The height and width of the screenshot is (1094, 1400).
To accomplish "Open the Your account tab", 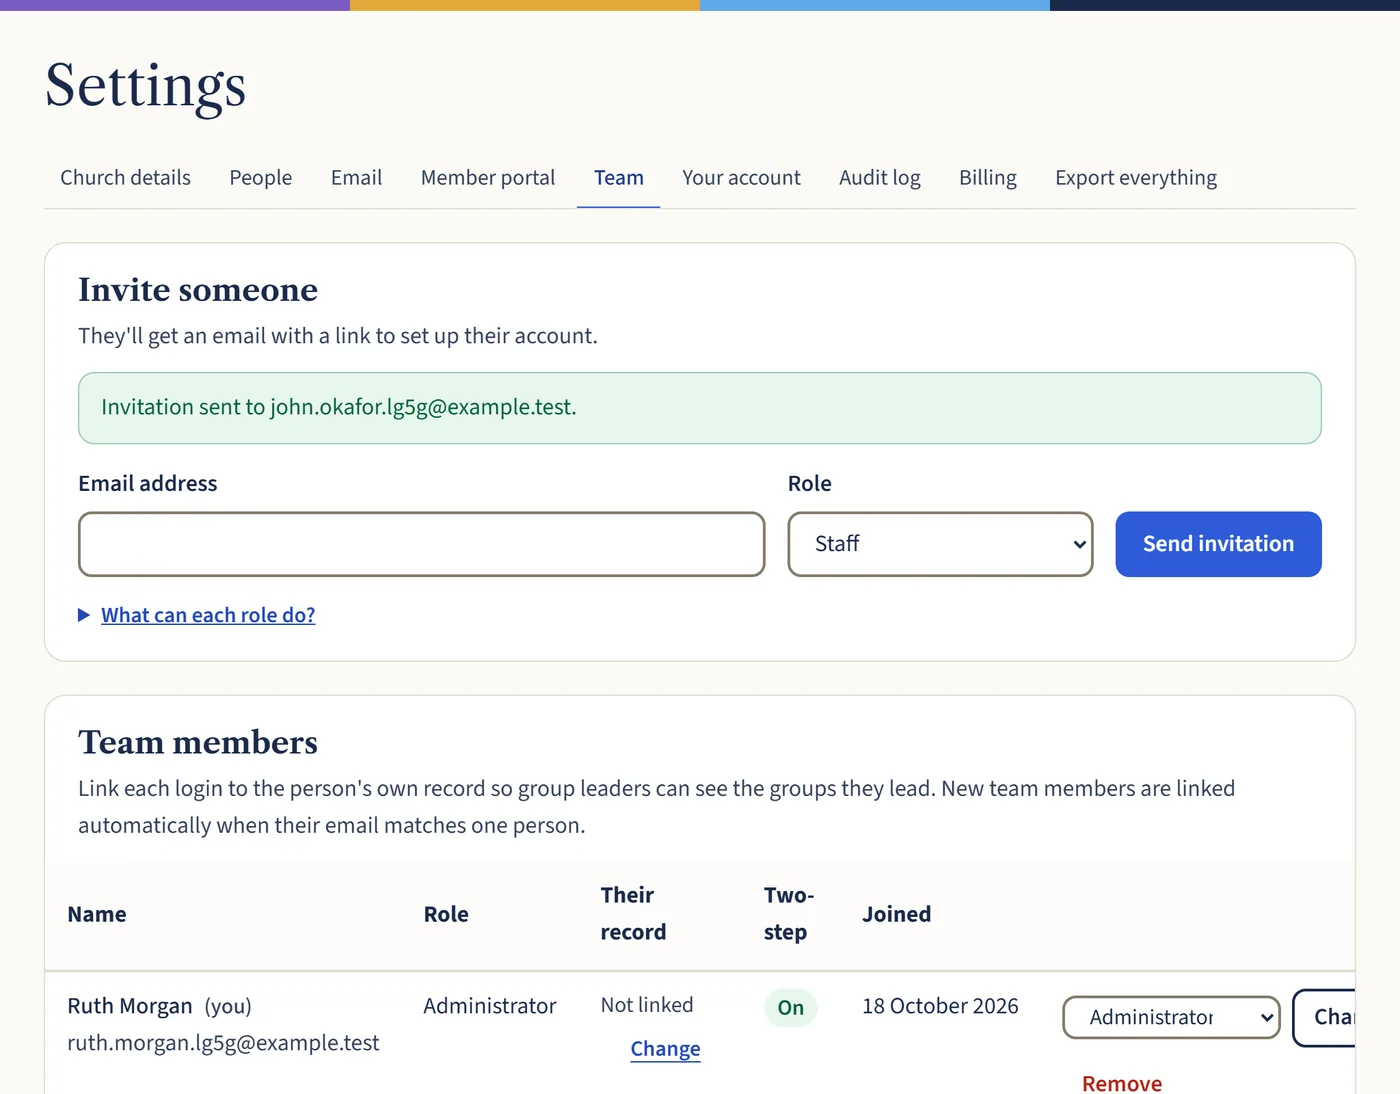I will (x=741, y=178).
